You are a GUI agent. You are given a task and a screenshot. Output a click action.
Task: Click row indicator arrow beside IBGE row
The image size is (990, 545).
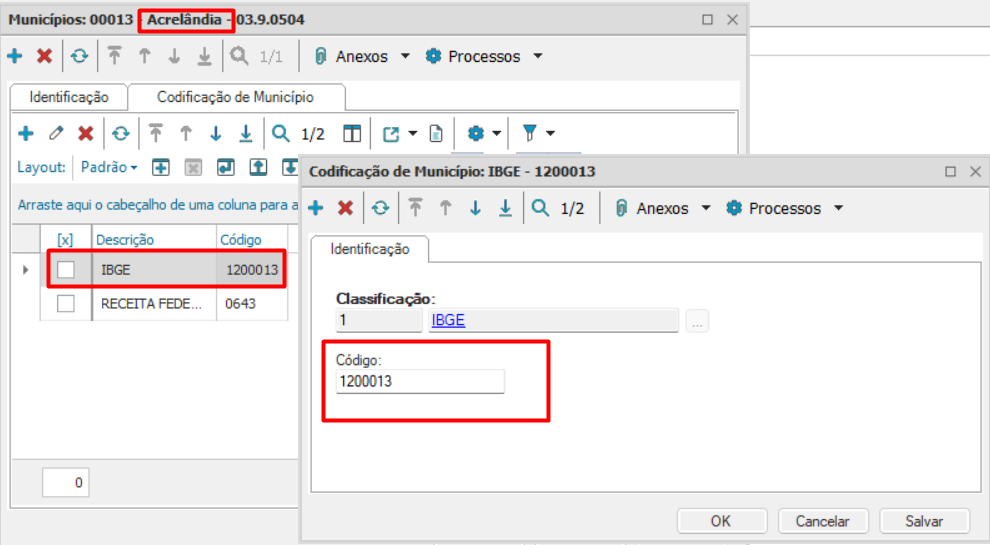click(25, 270)
